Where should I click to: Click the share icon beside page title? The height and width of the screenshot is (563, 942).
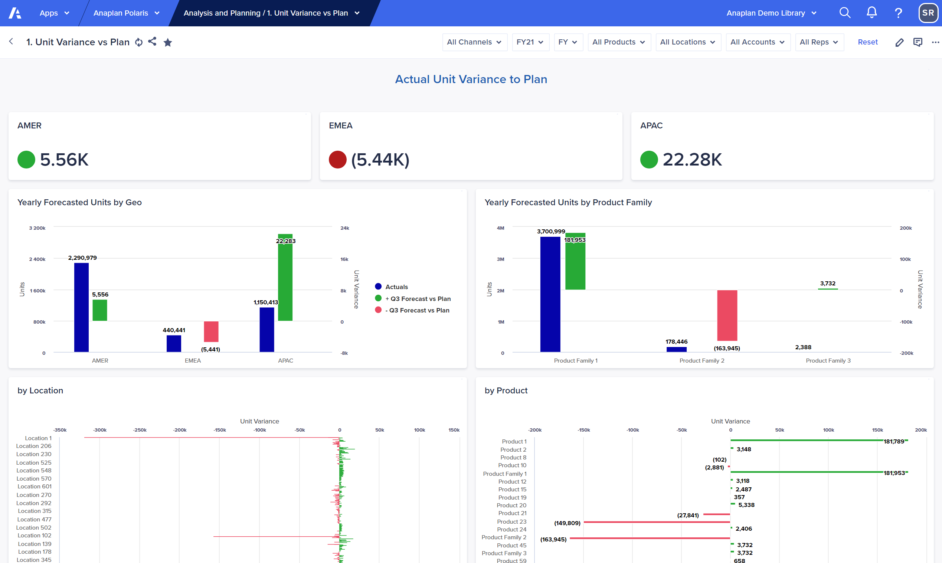point(152,42)
